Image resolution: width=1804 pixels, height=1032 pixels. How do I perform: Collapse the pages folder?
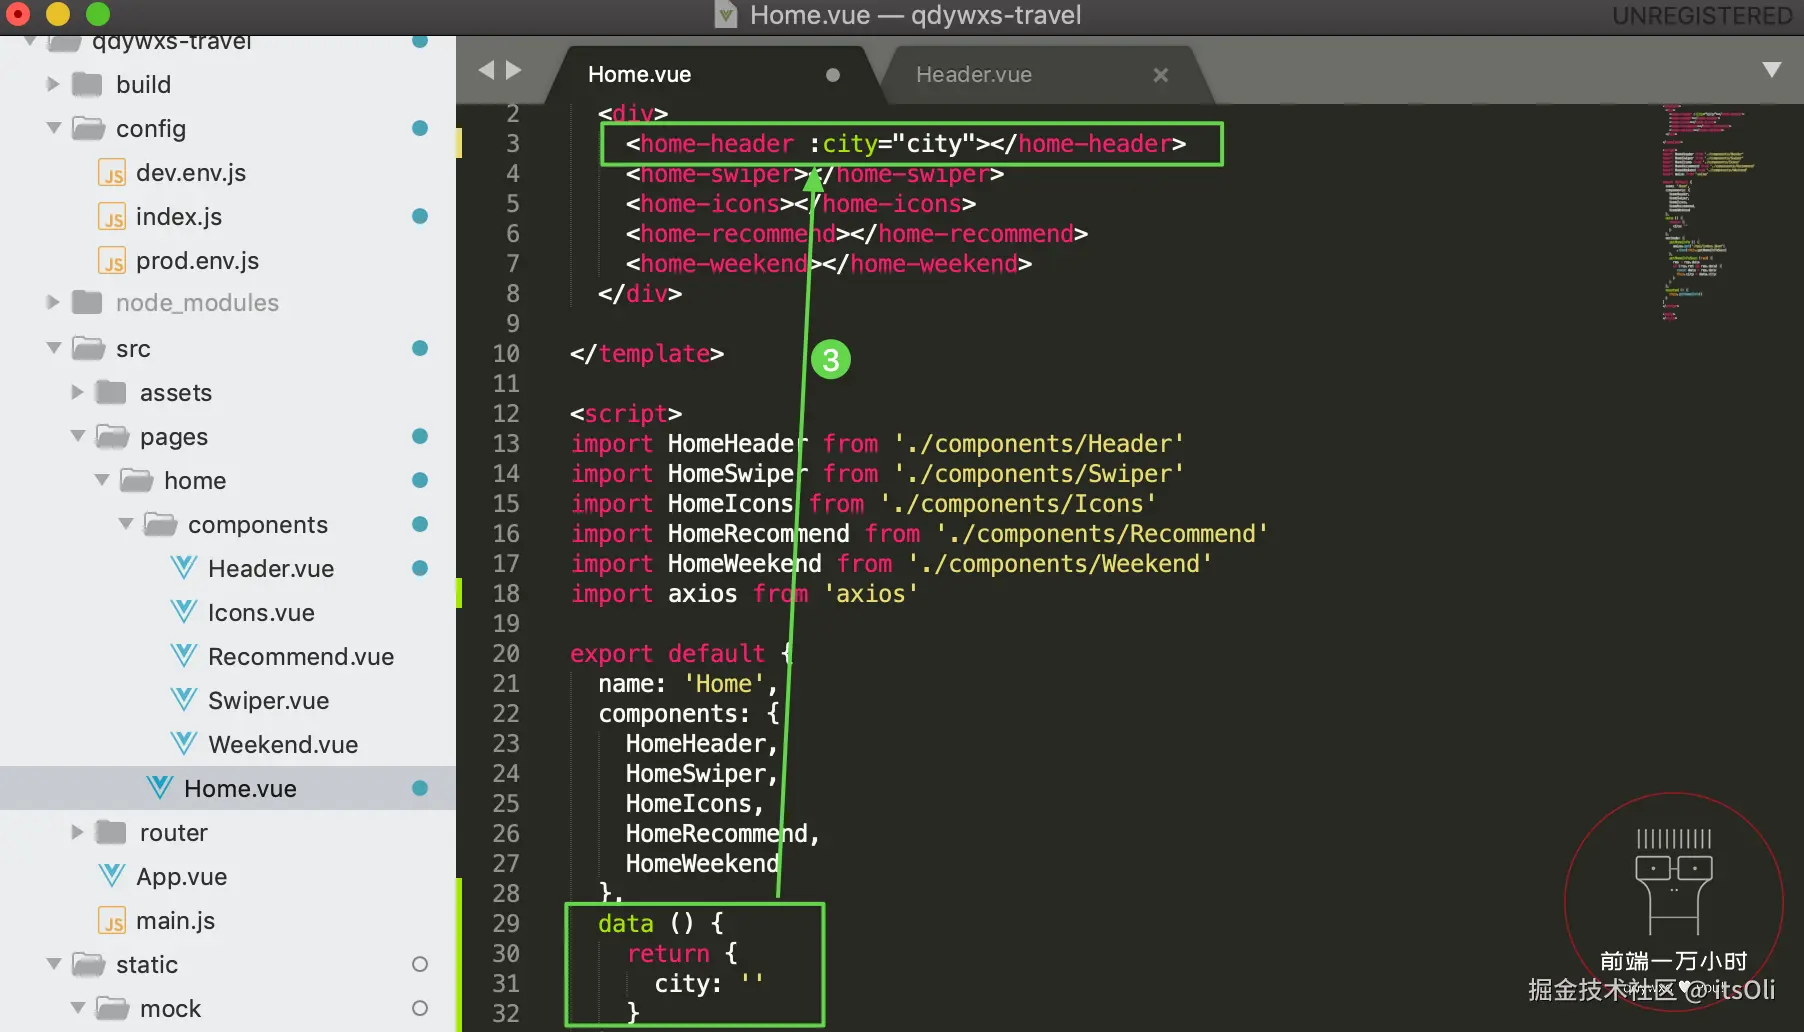click(78, 436)
